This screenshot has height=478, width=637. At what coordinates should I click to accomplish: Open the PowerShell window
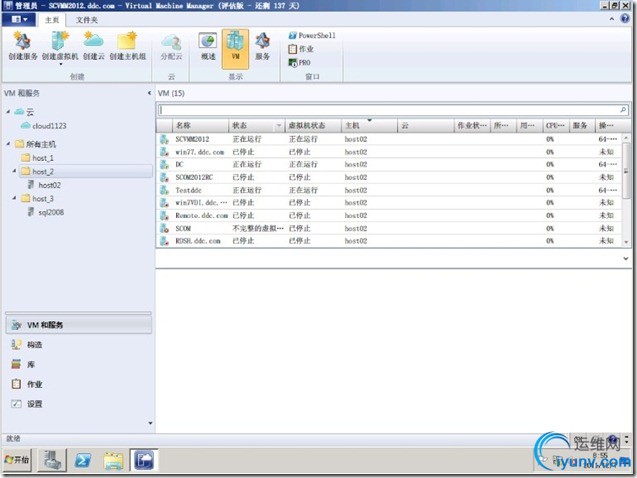312,35
